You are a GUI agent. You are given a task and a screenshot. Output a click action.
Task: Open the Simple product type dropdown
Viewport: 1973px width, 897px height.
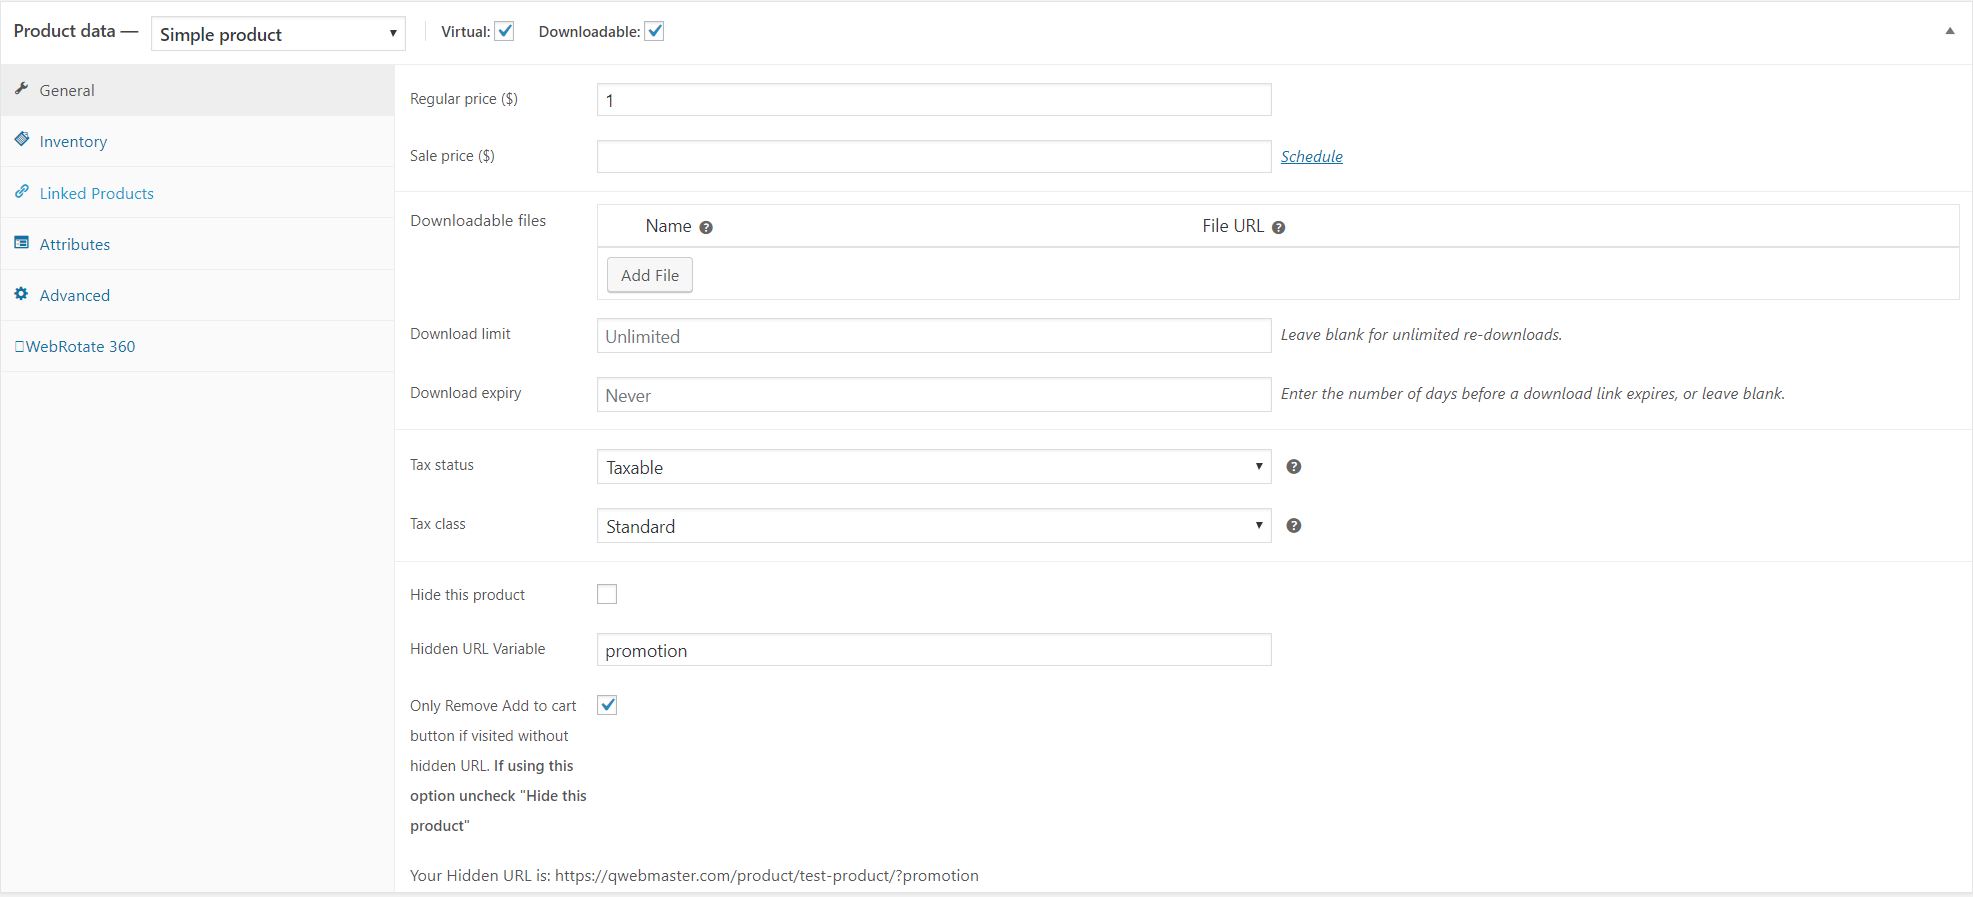click(278, 34)
